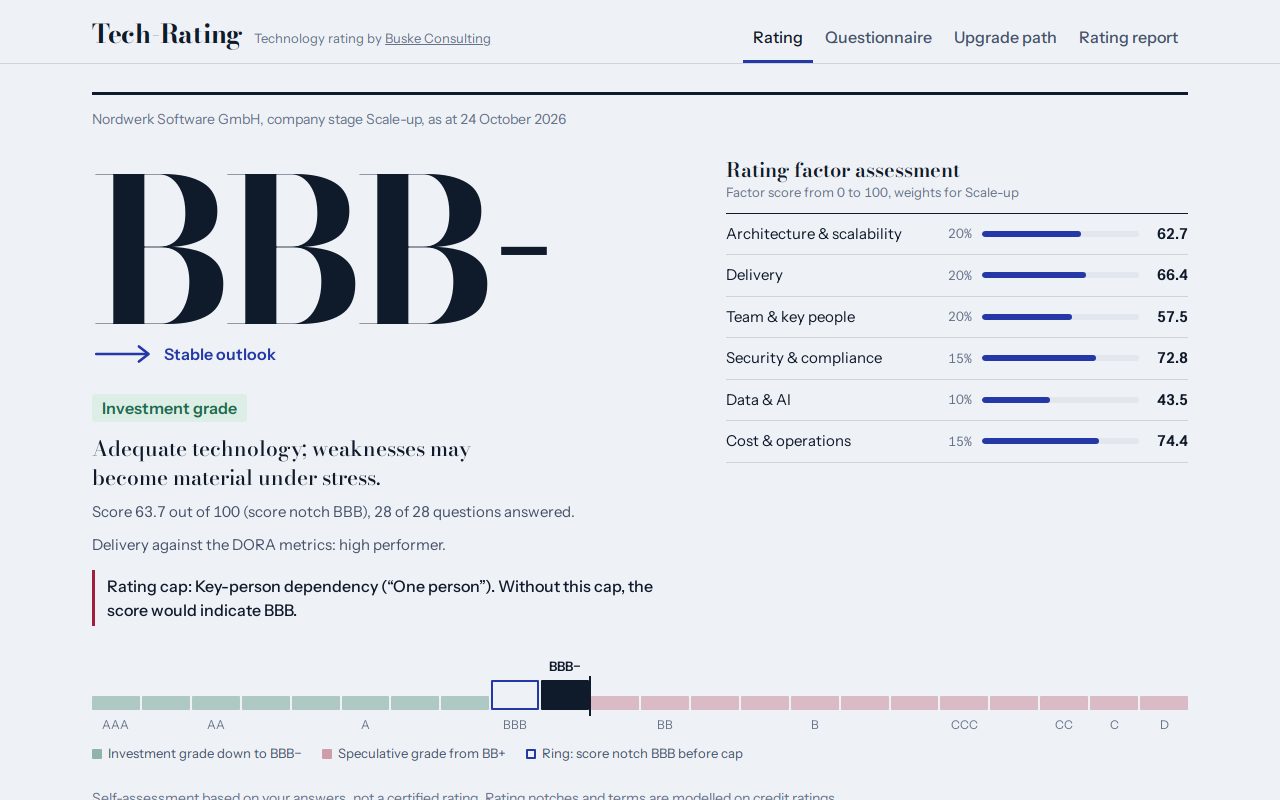Screen dimensions: 1280x800
Task: Click the CCC label under the scale
Action: [964, 725]
